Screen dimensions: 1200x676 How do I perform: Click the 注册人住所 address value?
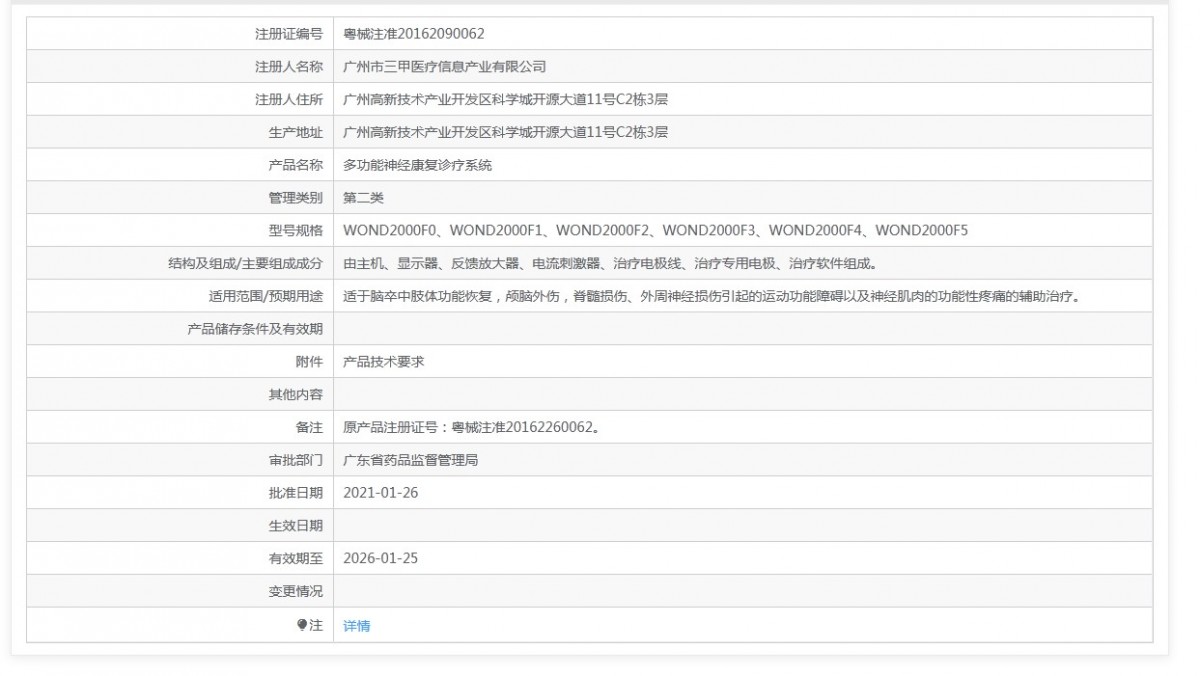pos(505,100)
